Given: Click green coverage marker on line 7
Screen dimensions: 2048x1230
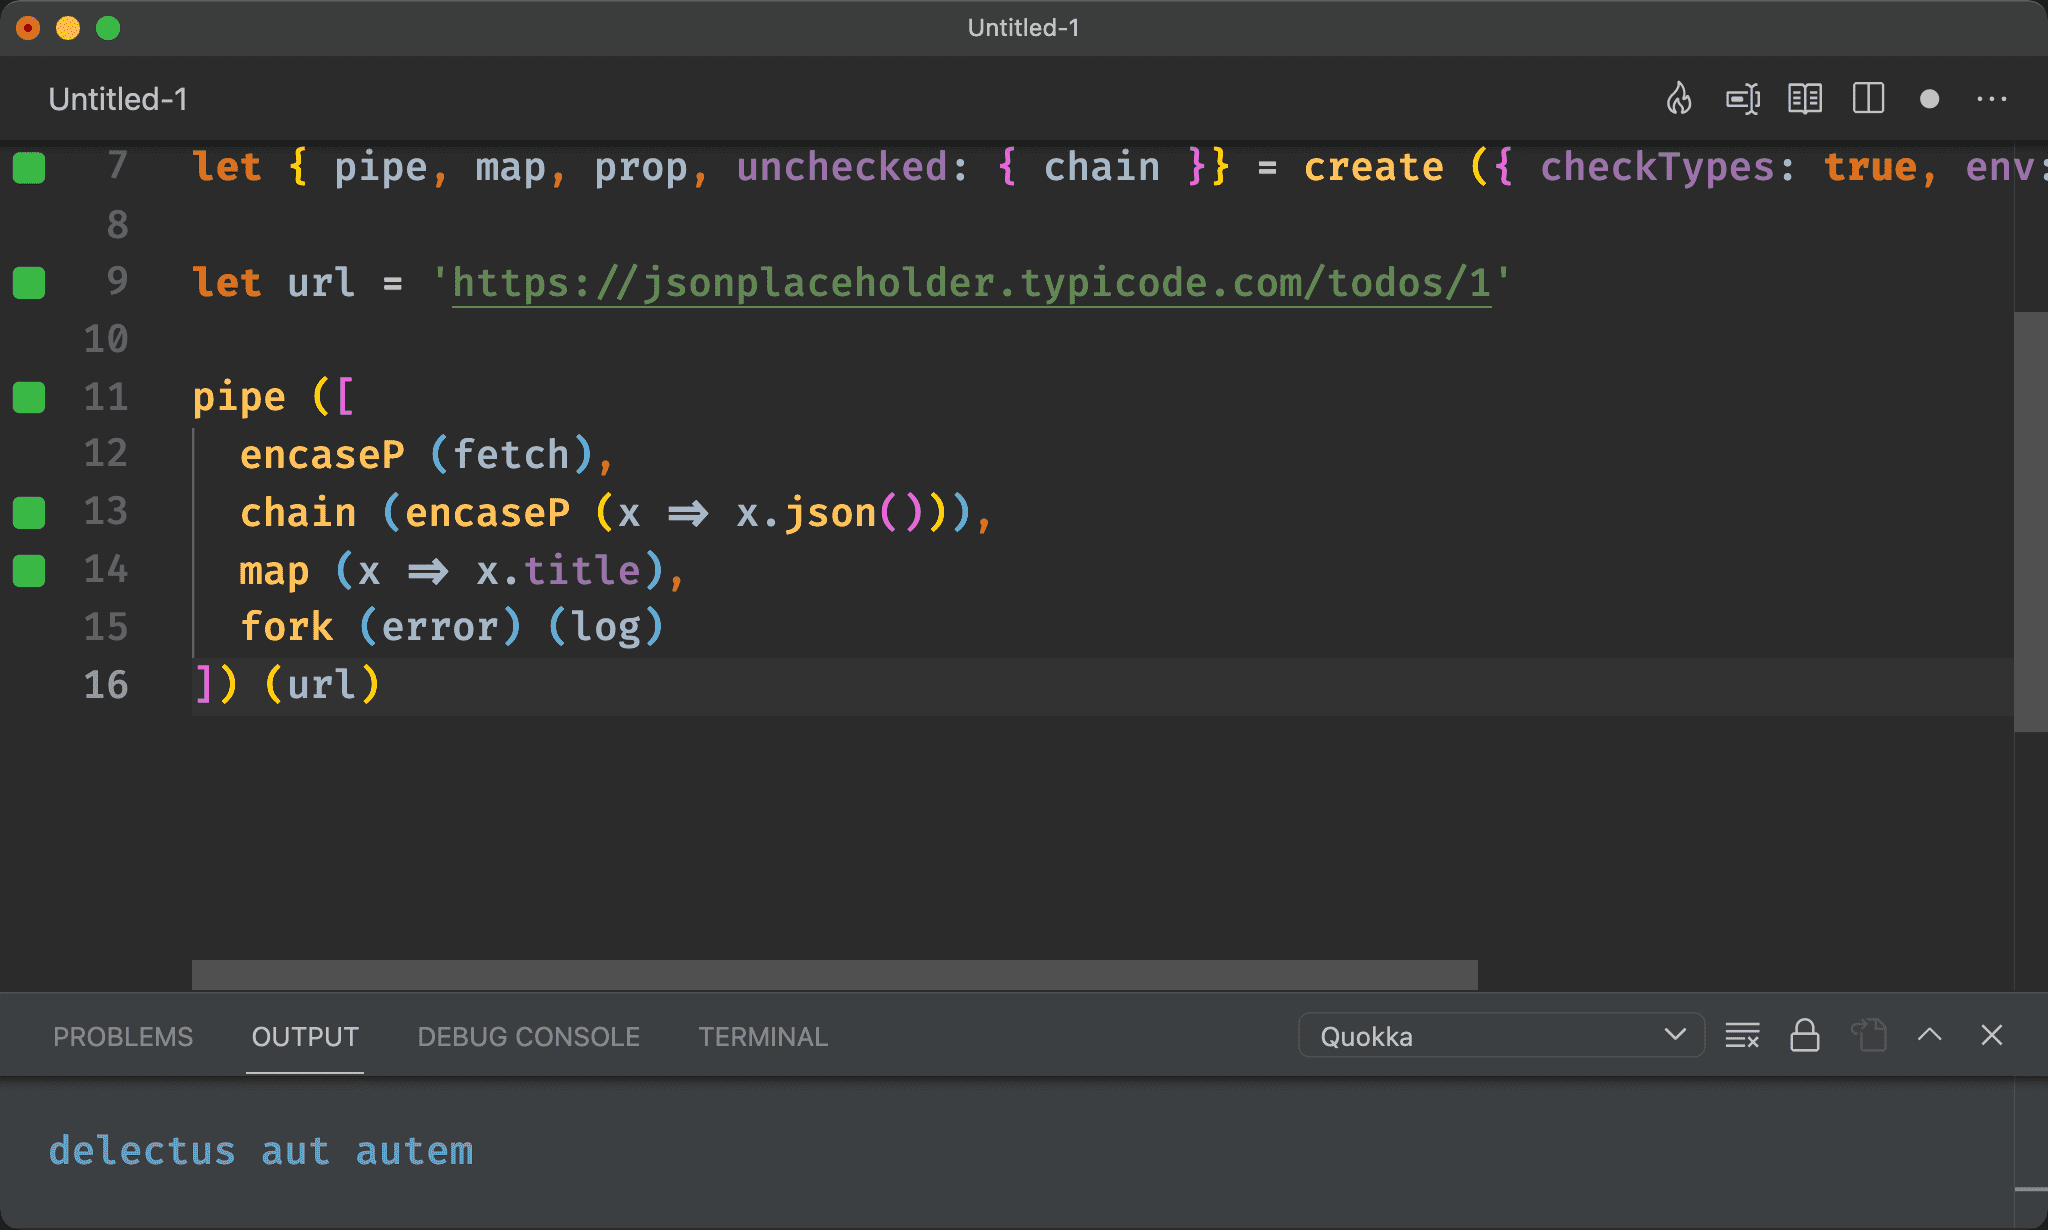Looking at the screenshot, I should point(29,167).
